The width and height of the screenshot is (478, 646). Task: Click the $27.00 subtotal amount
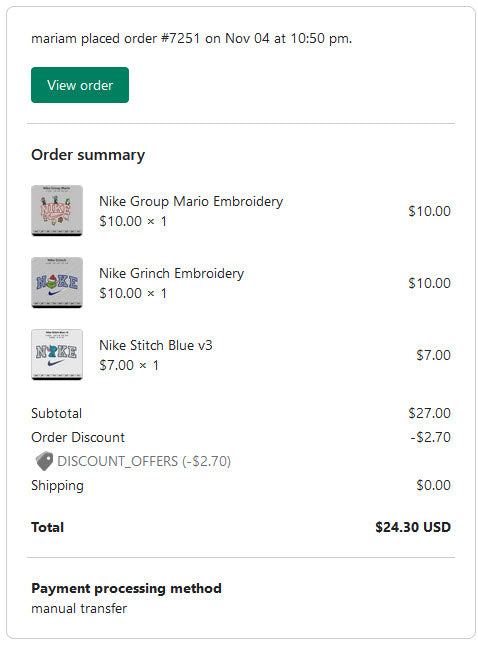tap(429, 413)
